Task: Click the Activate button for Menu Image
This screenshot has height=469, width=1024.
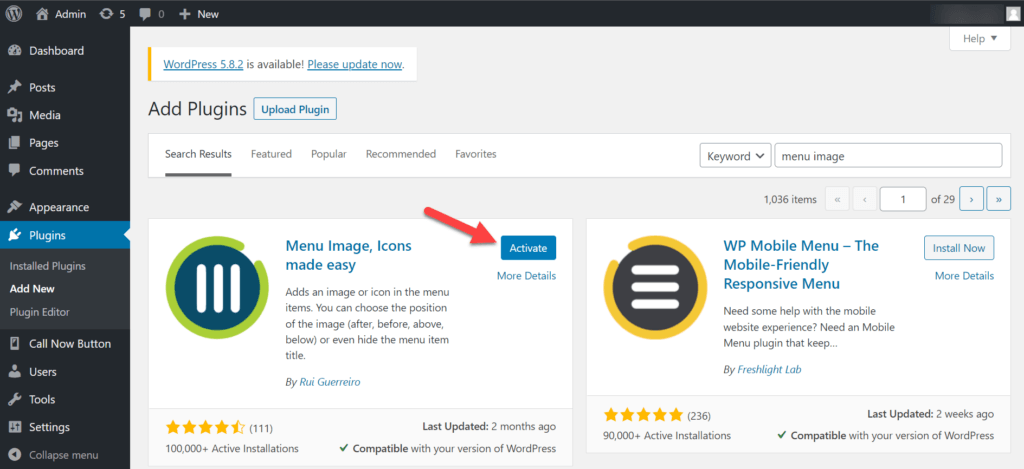Action: click(528, 248)
